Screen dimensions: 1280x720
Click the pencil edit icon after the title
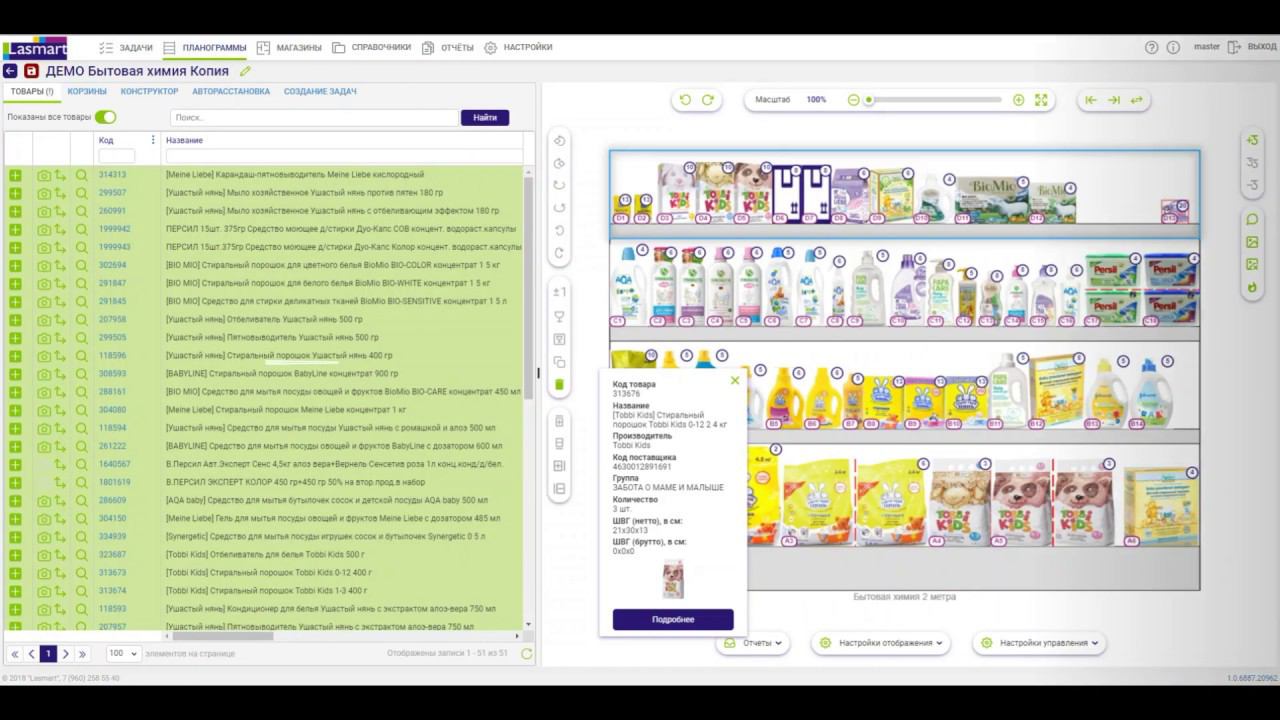pos(245,71)
